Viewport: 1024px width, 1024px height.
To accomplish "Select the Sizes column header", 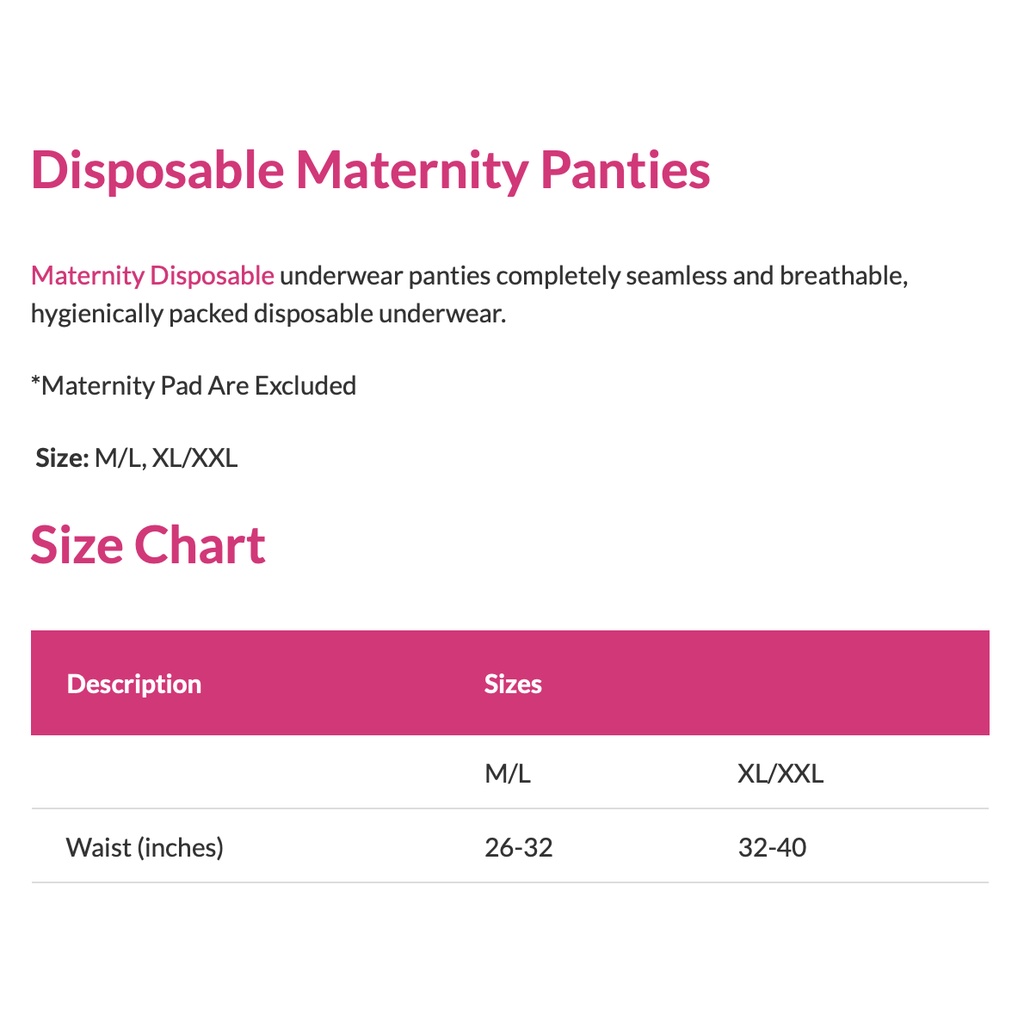I will (513, 684).
